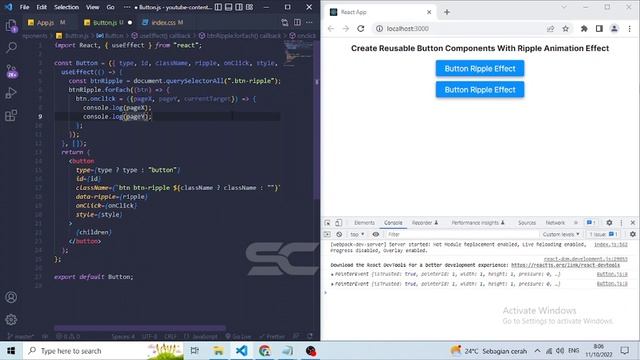This screenshot has height=360, width=640.
Task: Toggle the VS Code bottom panel layout
Action: tap(229, 7)
